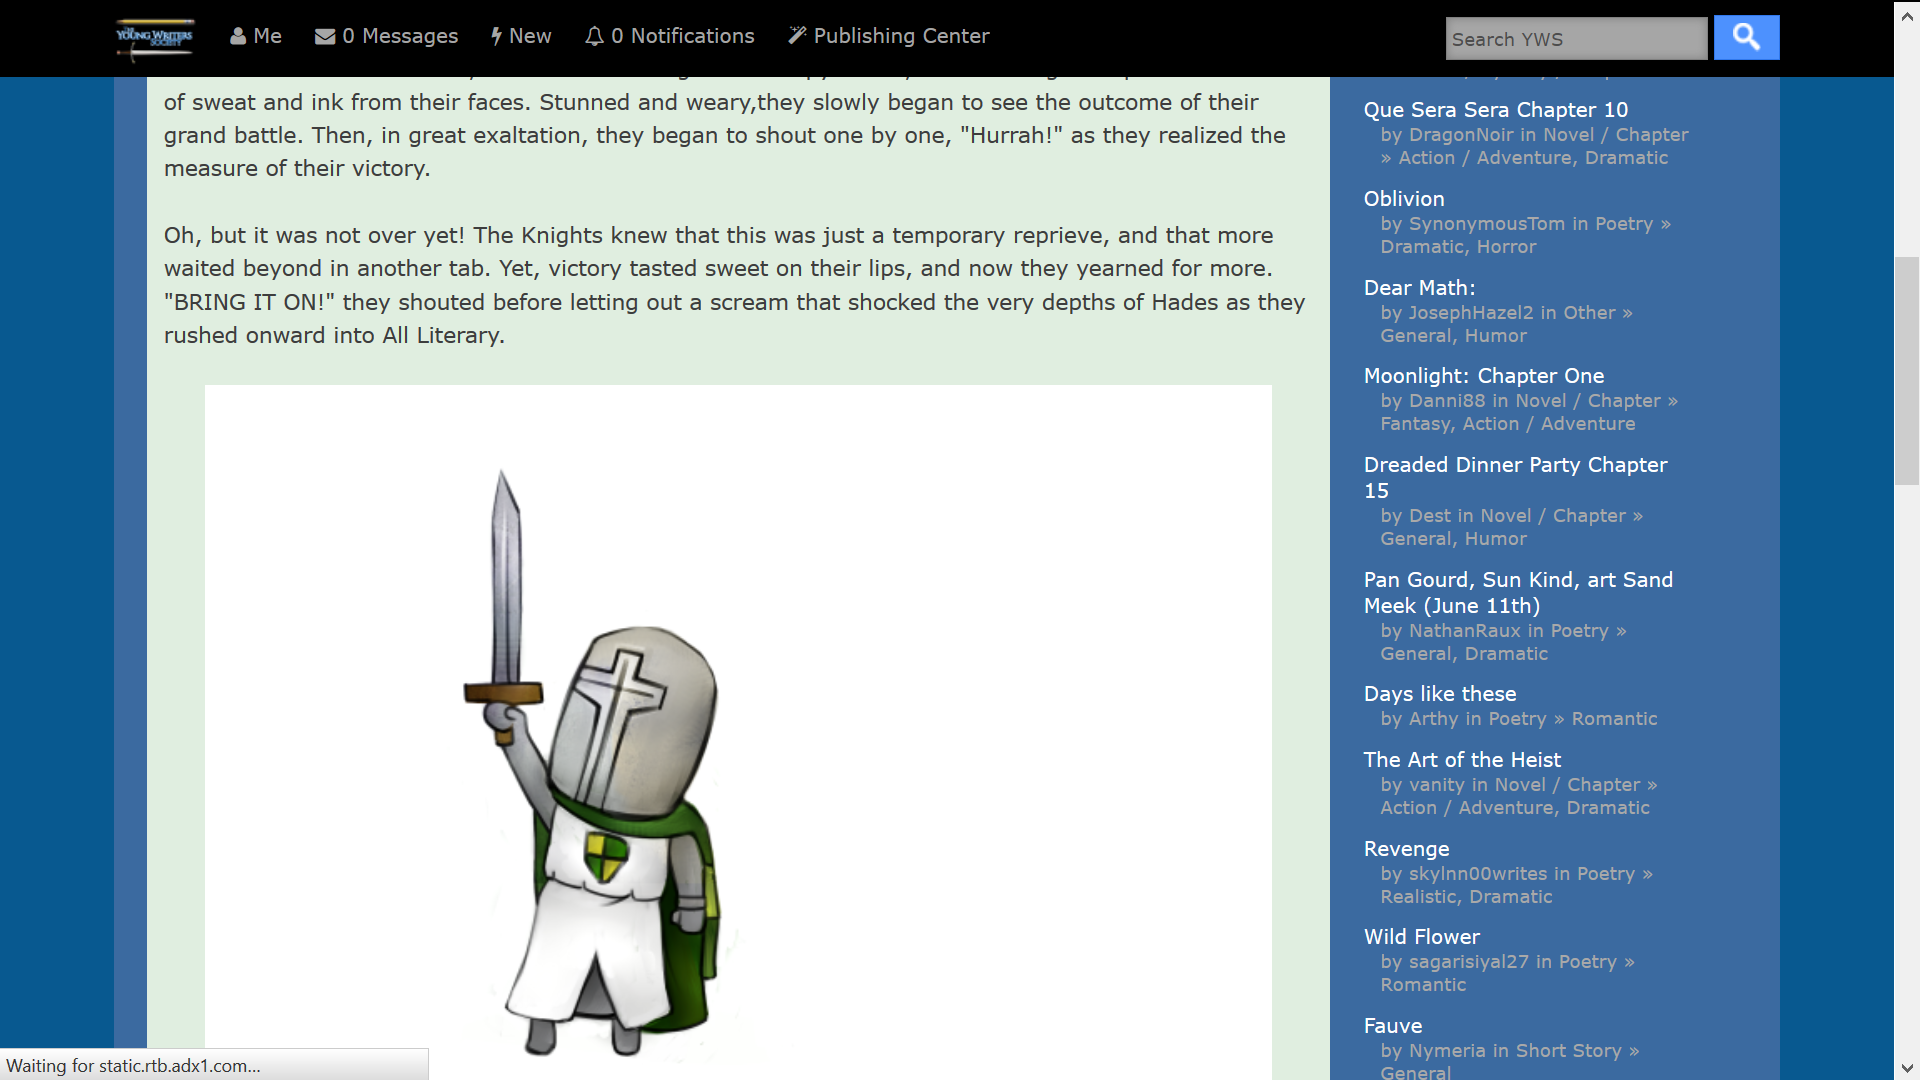The height and width of the screenshot is (1080, 1920).
Task: Open Fantasy genre under Moonlight
Action: pos(1416,424)
